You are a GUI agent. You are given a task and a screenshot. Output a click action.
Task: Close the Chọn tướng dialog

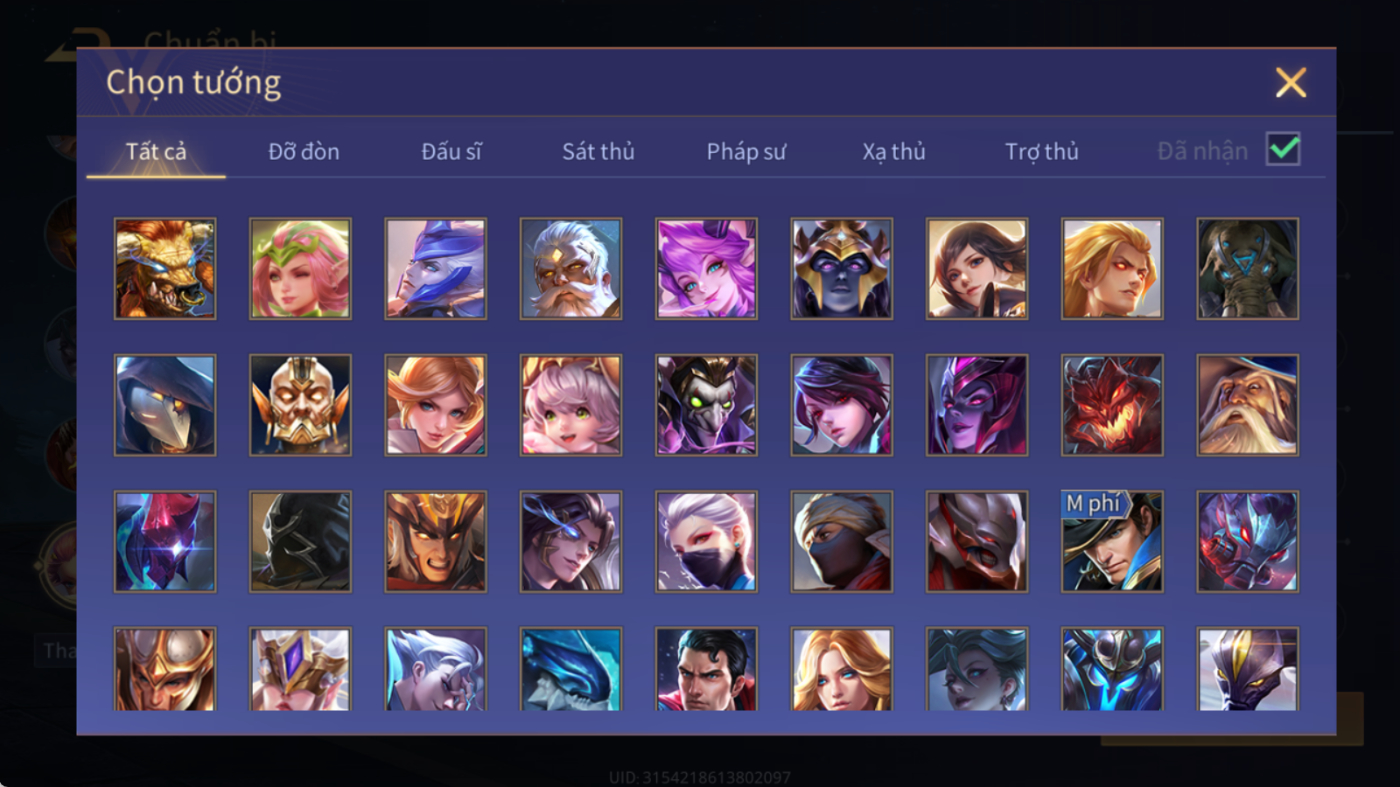(1291, 82)
